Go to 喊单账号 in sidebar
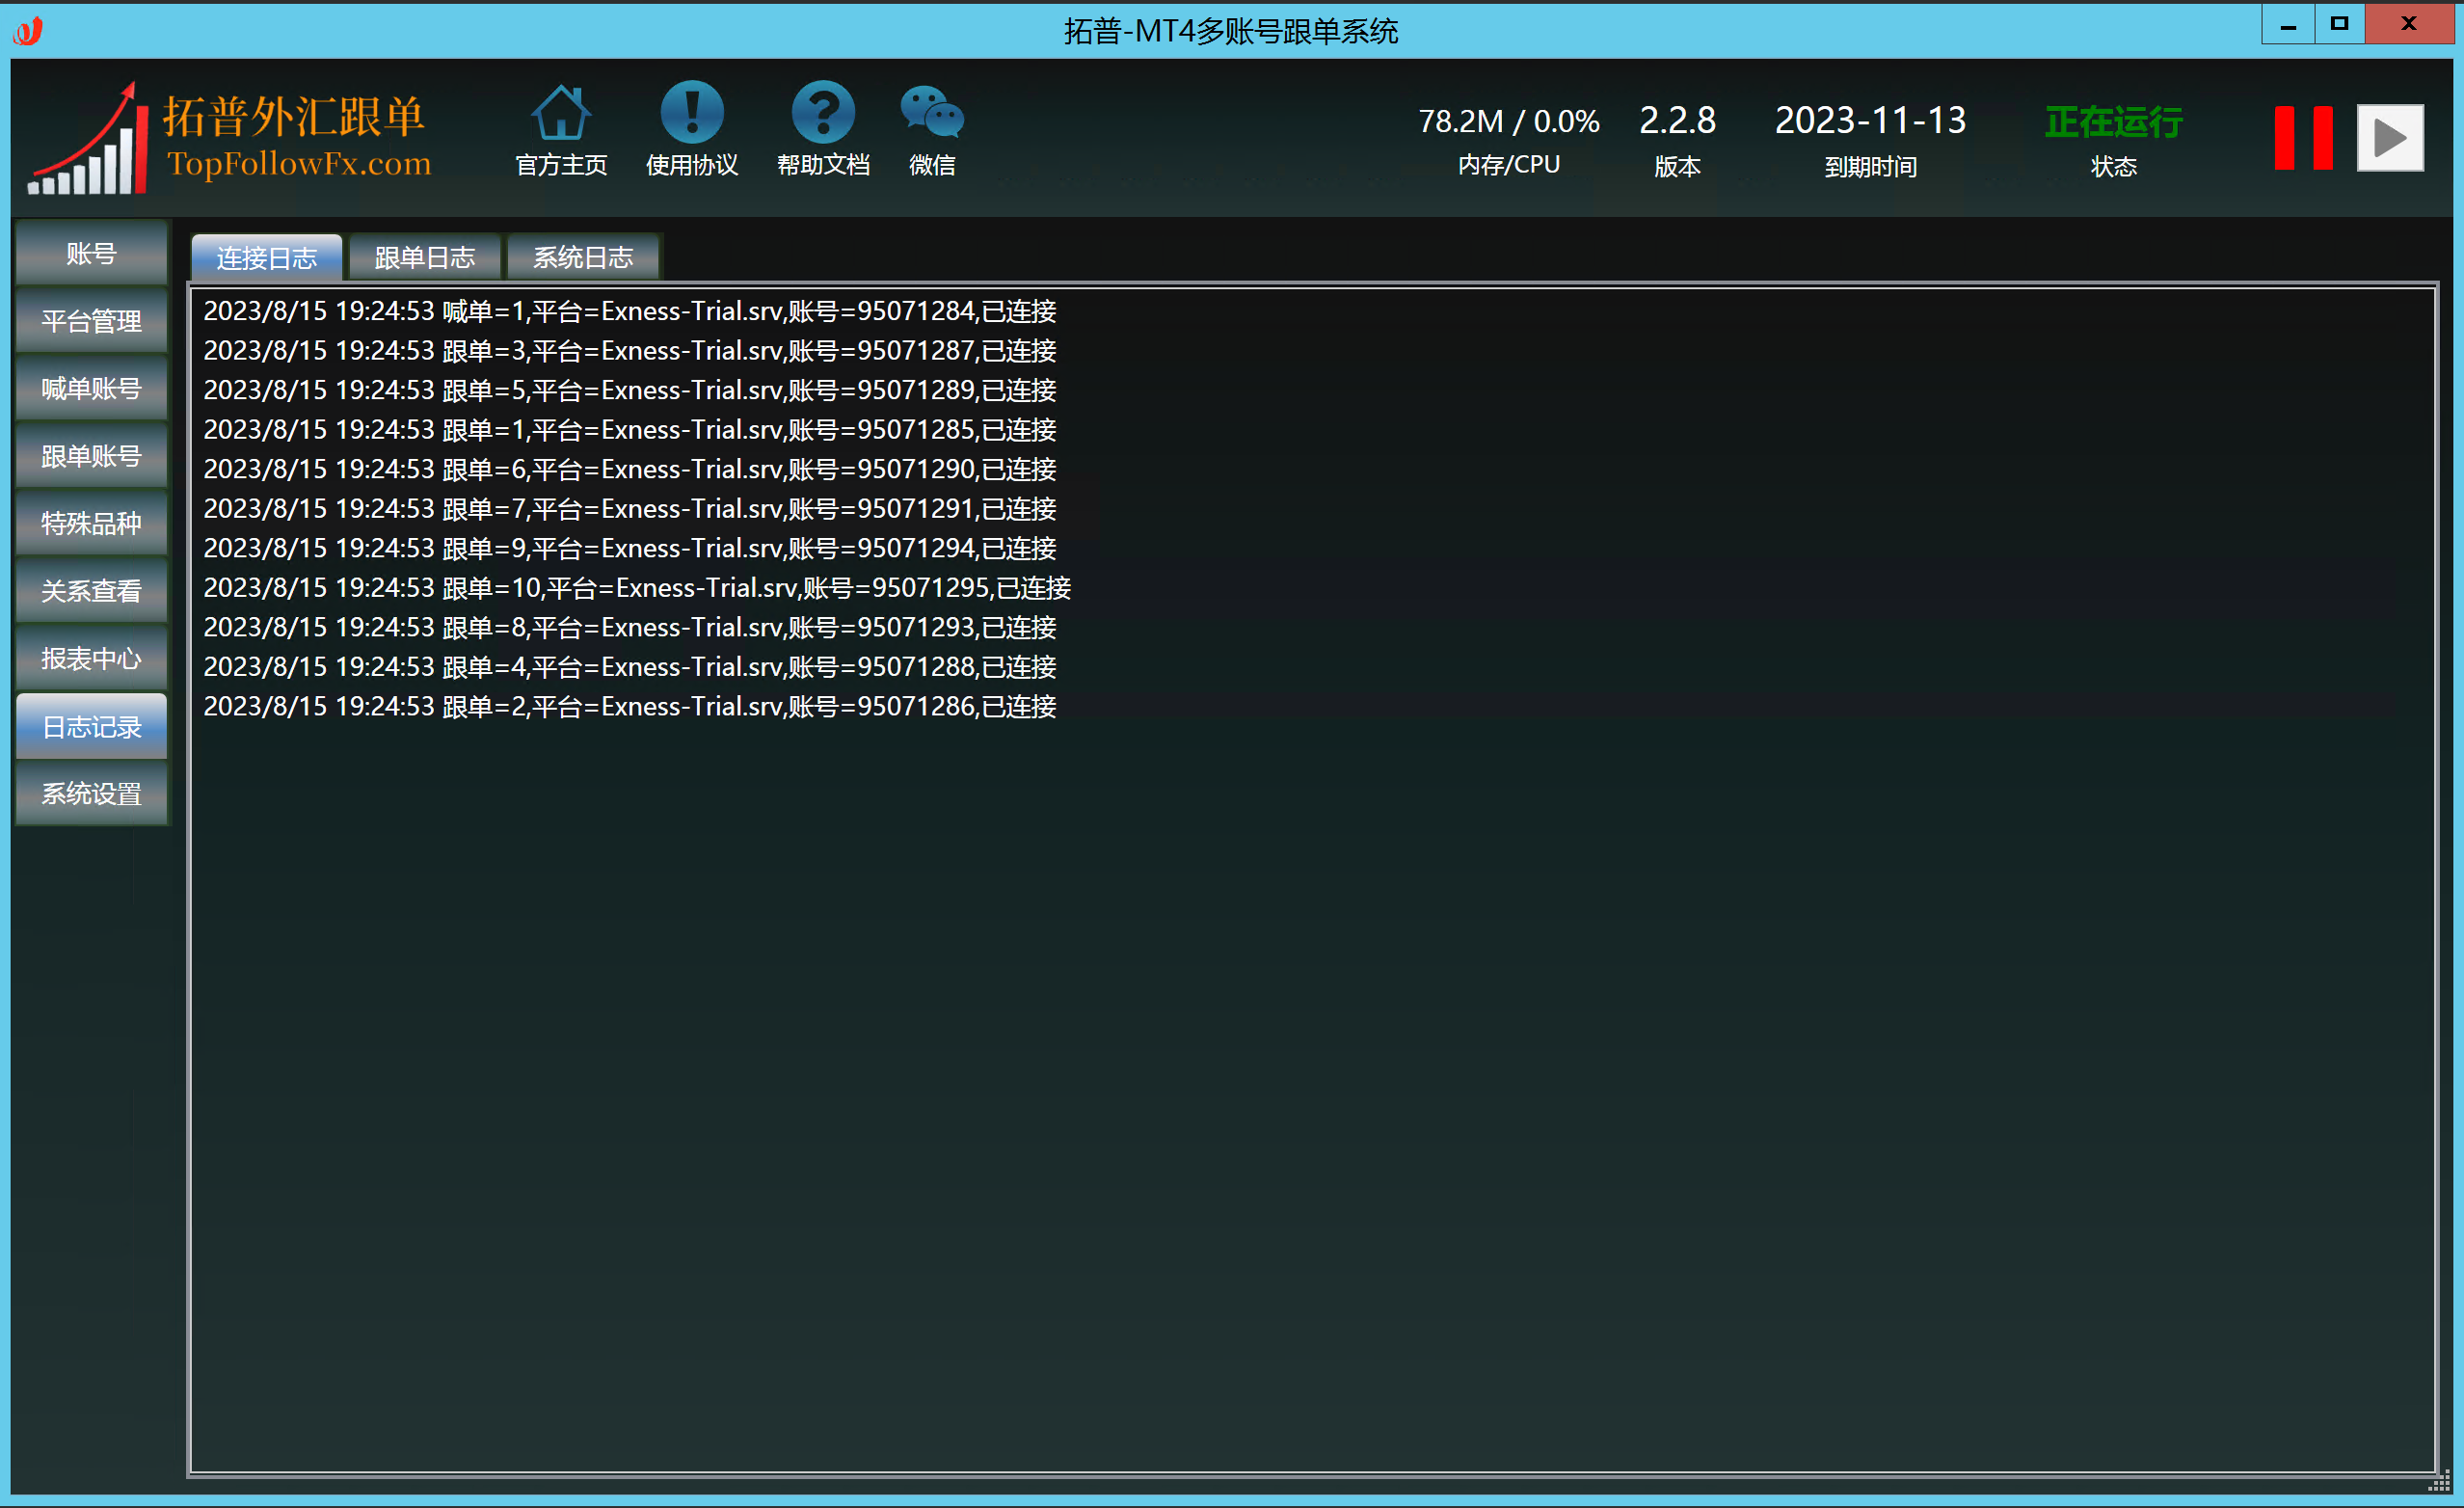 91,389
